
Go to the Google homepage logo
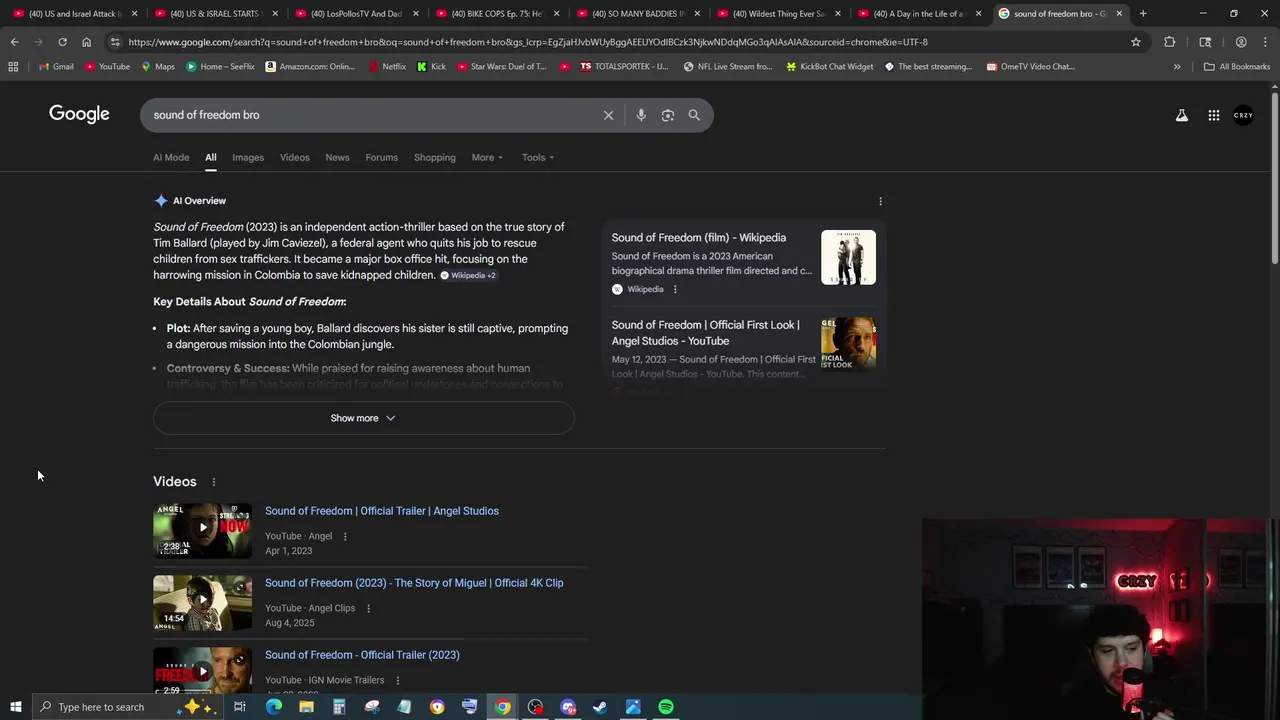point(79,114)
